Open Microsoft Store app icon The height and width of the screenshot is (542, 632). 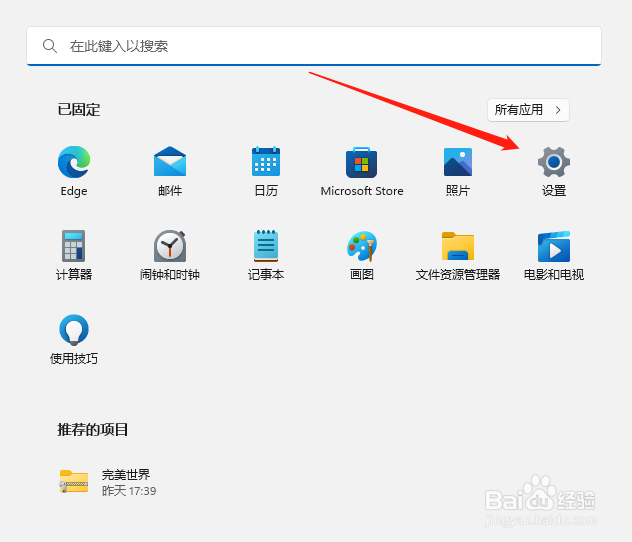coord(362,162)
